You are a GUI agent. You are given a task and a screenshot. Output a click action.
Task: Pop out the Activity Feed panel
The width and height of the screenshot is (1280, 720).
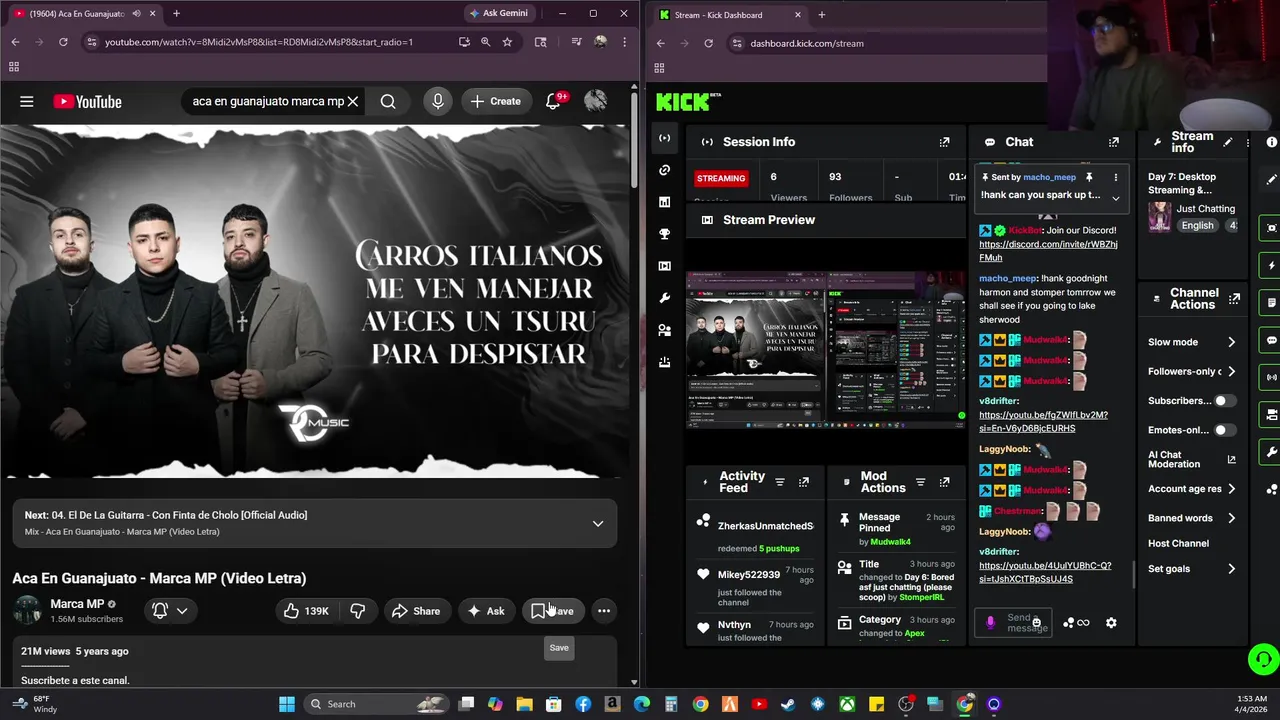tap(803, 482)
